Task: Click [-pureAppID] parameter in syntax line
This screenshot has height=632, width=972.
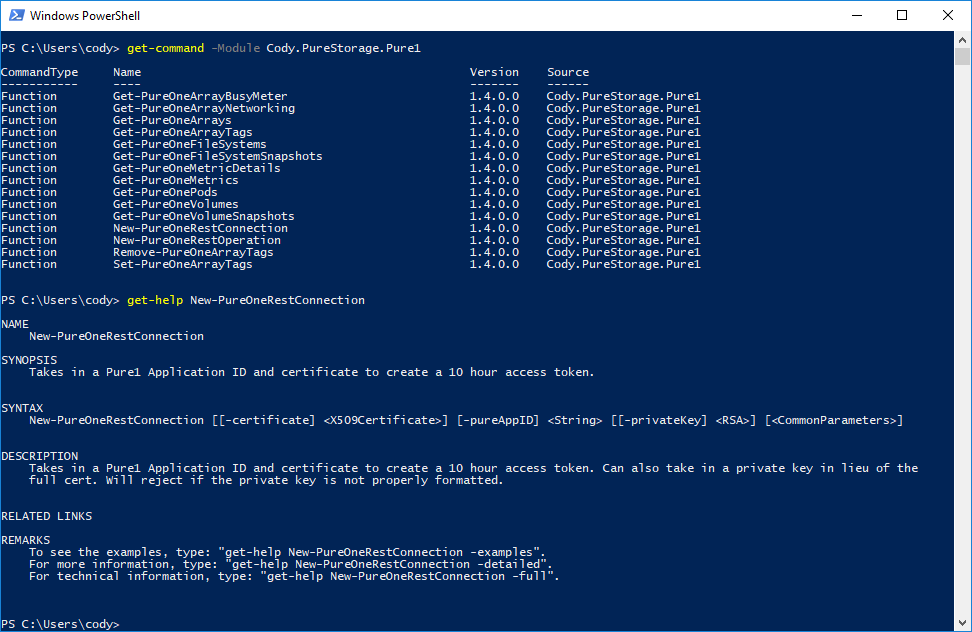Action: click(x=497, y=420)
